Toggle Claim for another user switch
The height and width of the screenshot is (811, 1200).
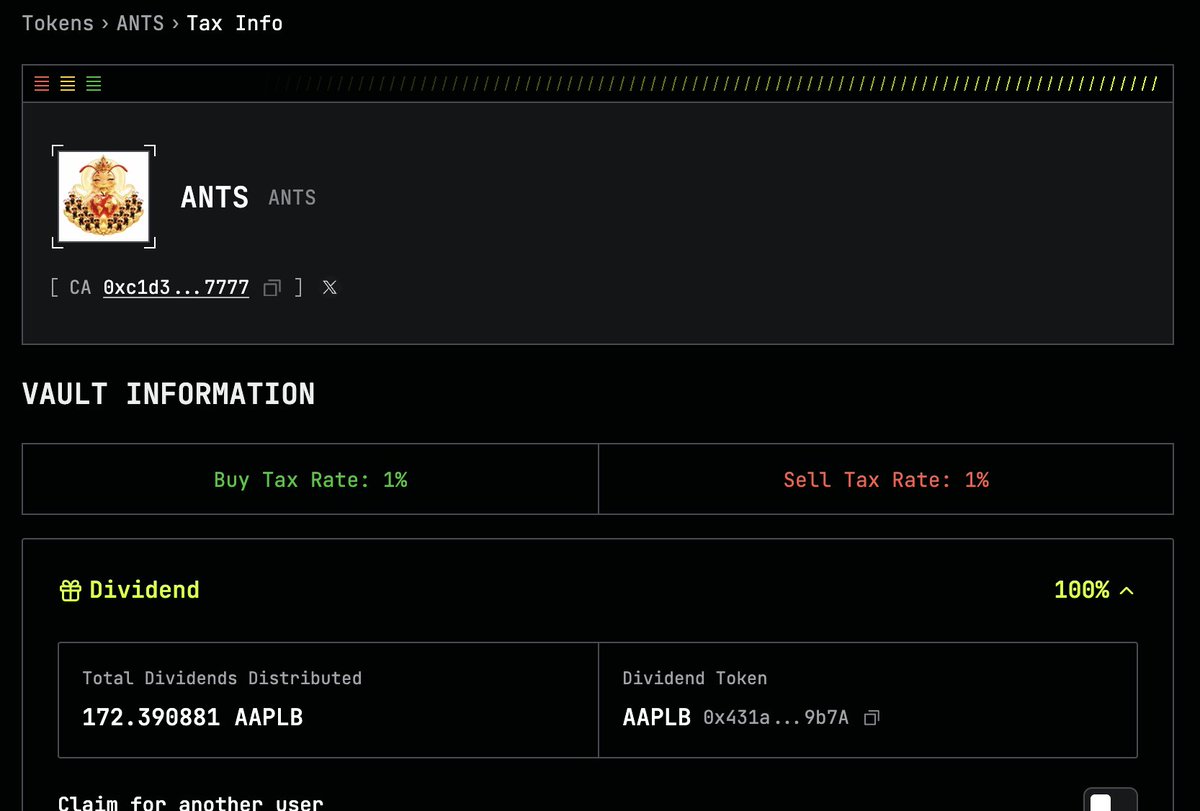pyautogui.click(x=1110, y=801)
